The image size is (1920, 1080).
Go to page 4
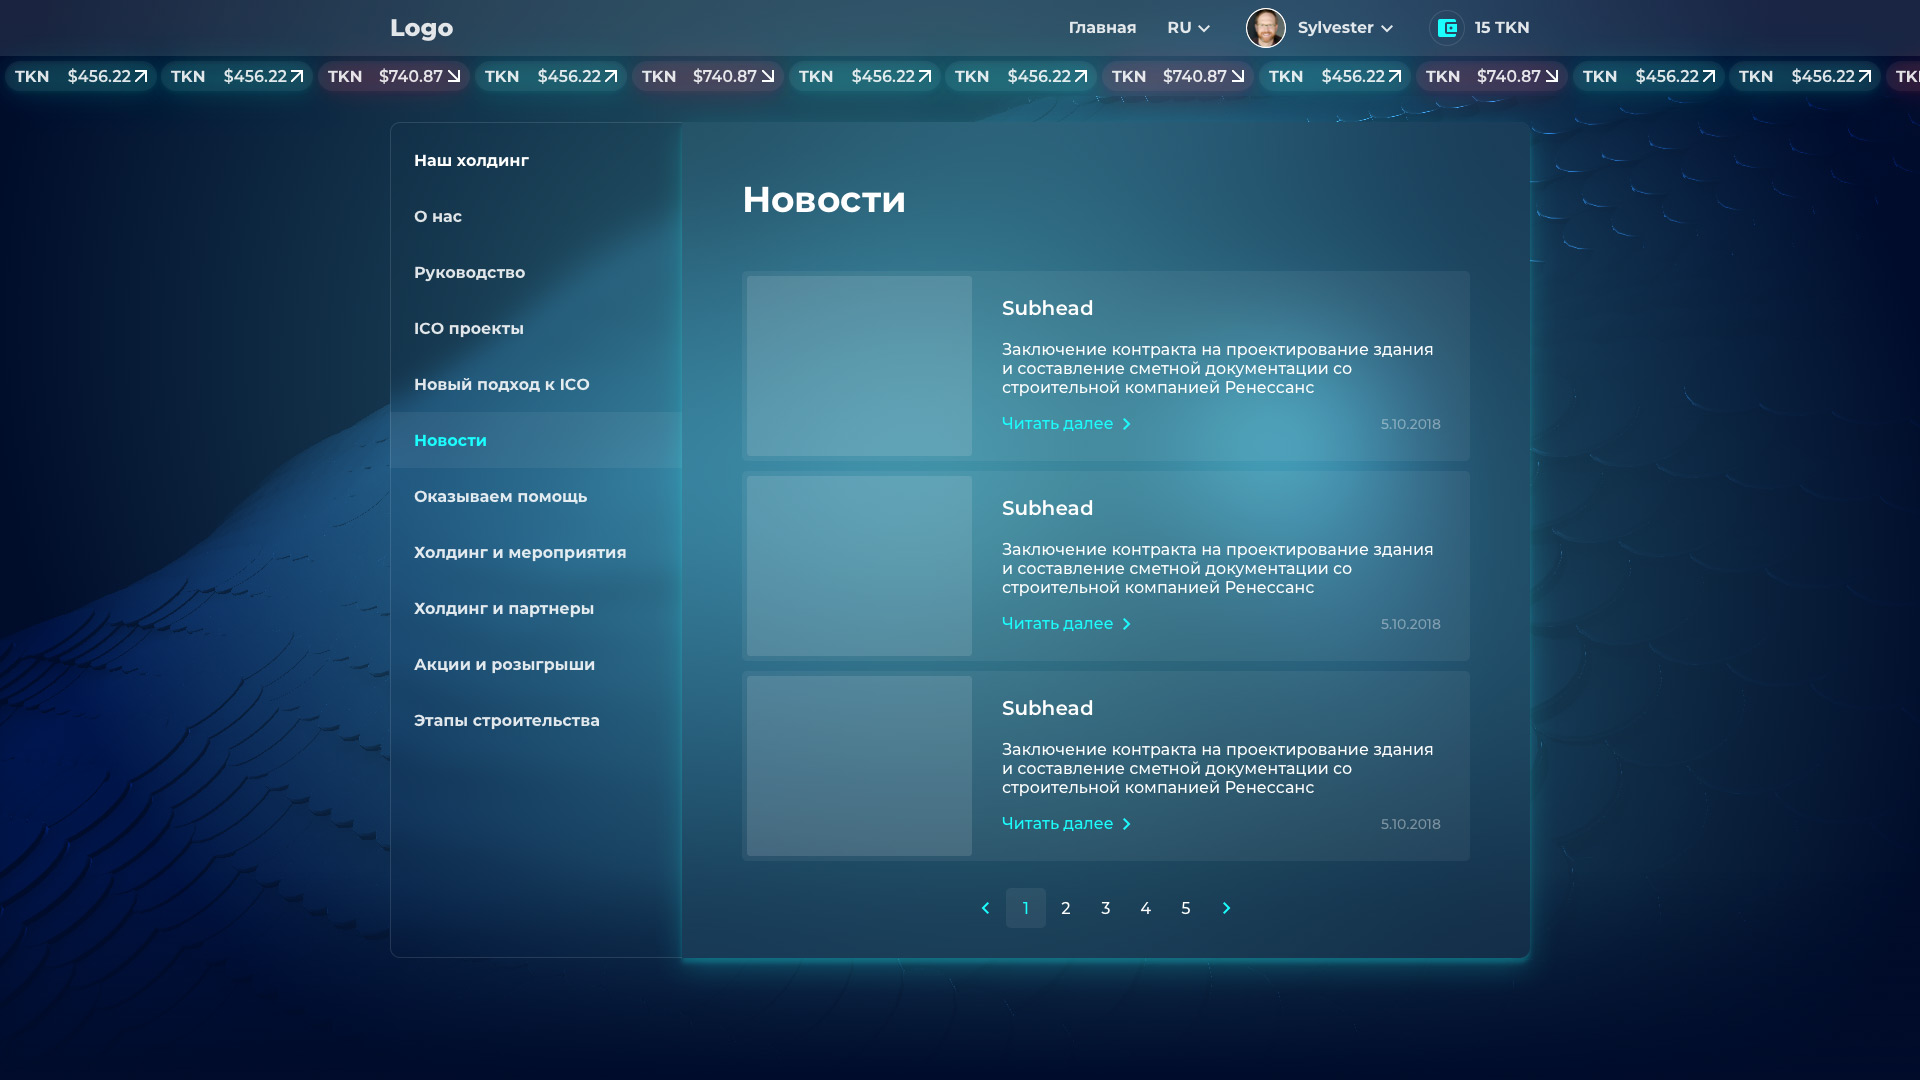click(1146, 908)
